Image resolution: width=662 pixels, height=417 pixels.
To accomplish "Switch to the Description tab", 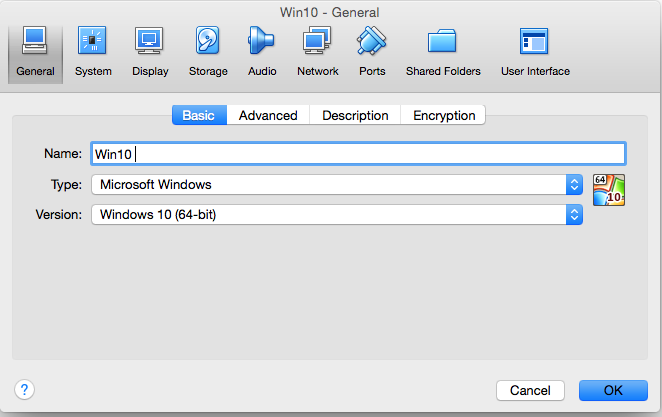I will click(x=355, y=115).
